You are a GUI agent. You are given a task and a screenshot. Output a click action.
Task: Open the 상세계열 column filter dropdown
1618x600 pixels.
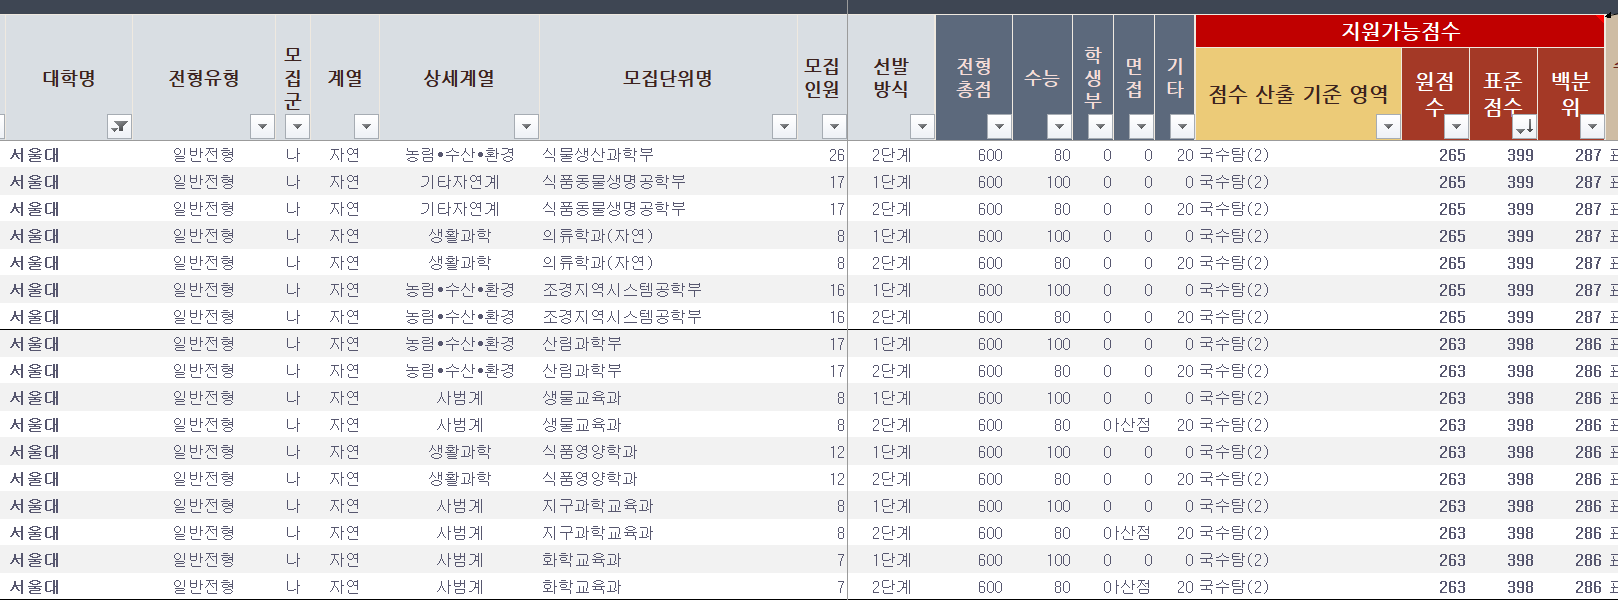tap(526, 126)
